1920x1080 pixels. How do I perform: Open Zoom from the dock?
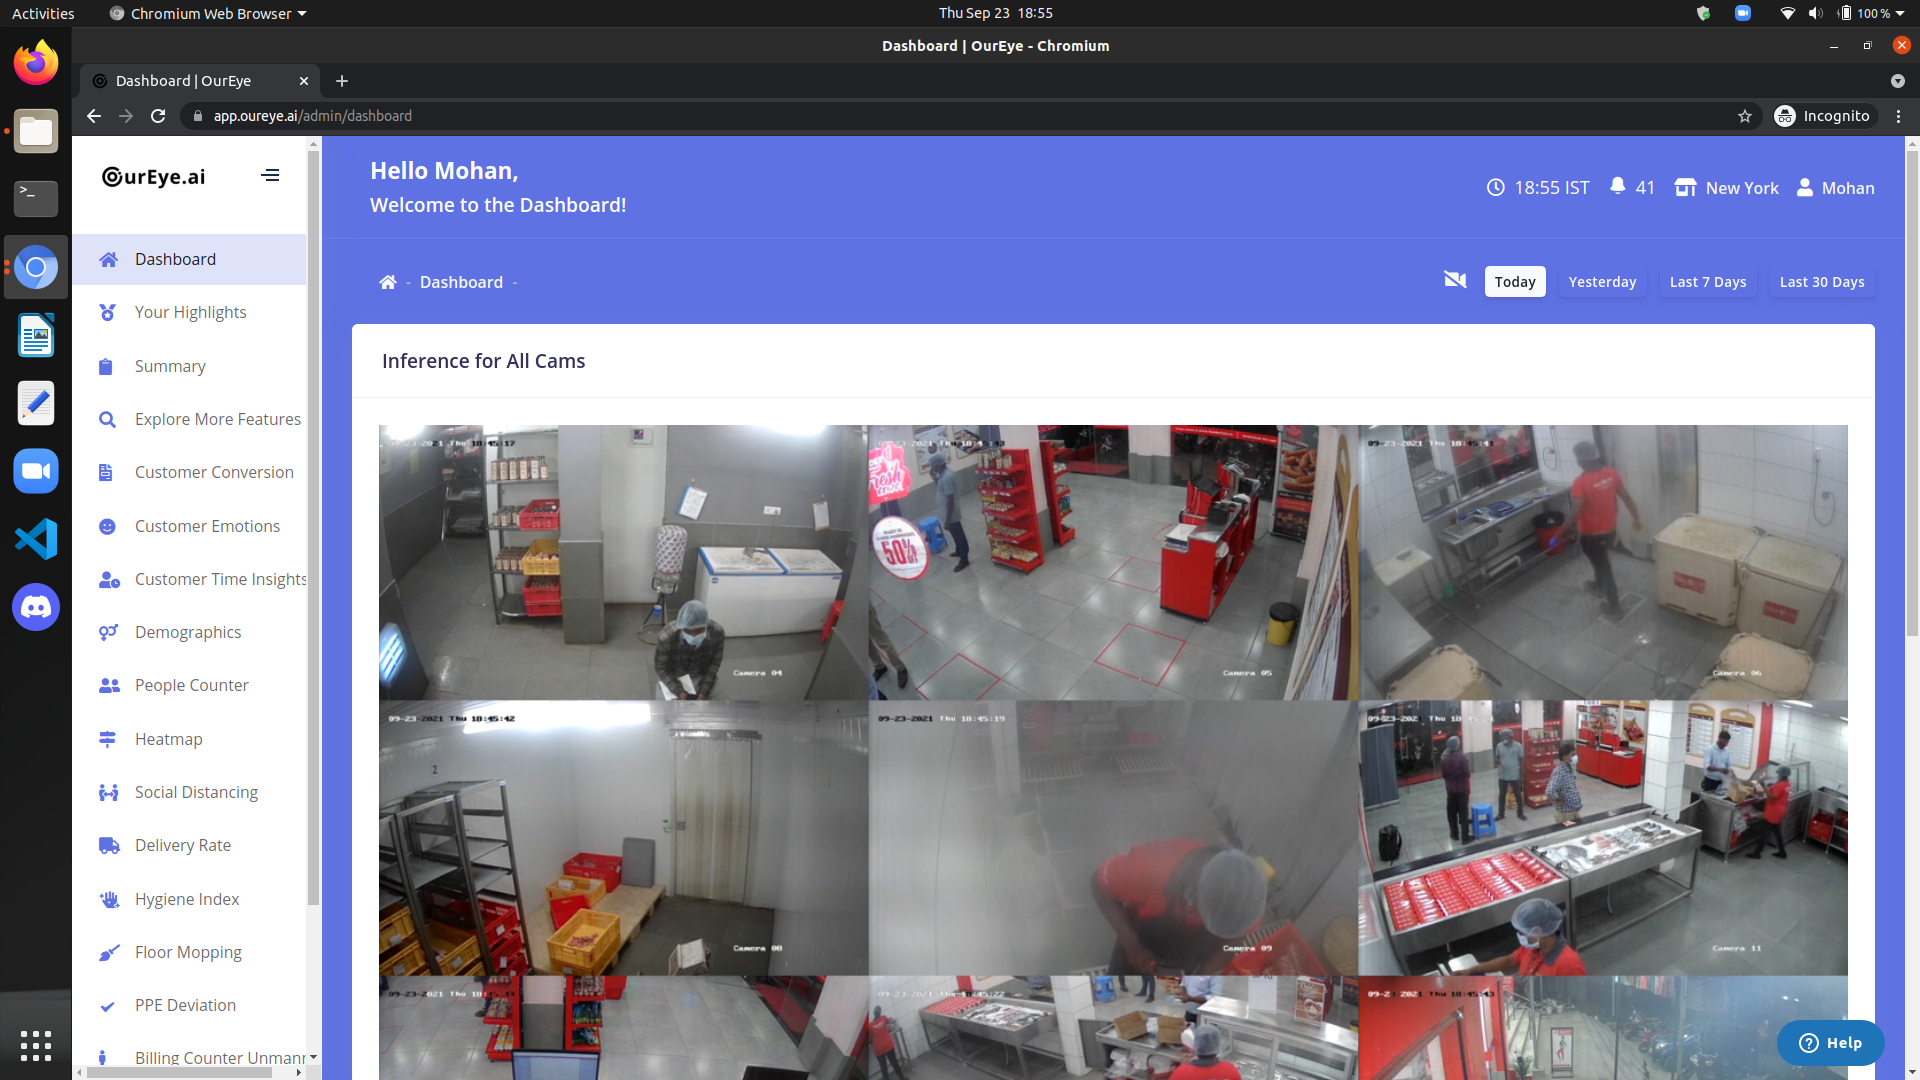point(36,471)
